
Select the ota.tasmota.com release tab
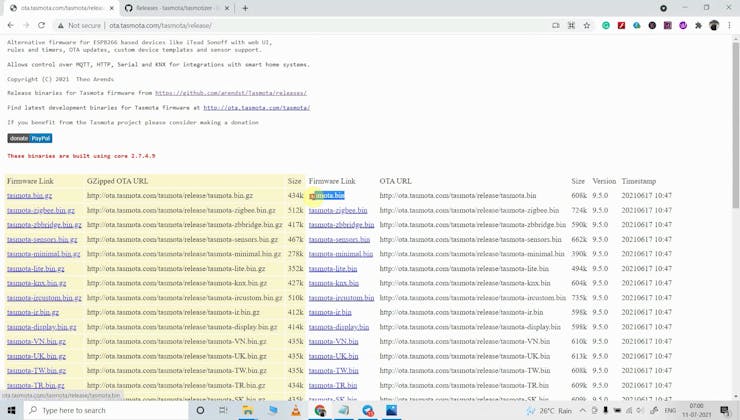[x=60, y=8]
